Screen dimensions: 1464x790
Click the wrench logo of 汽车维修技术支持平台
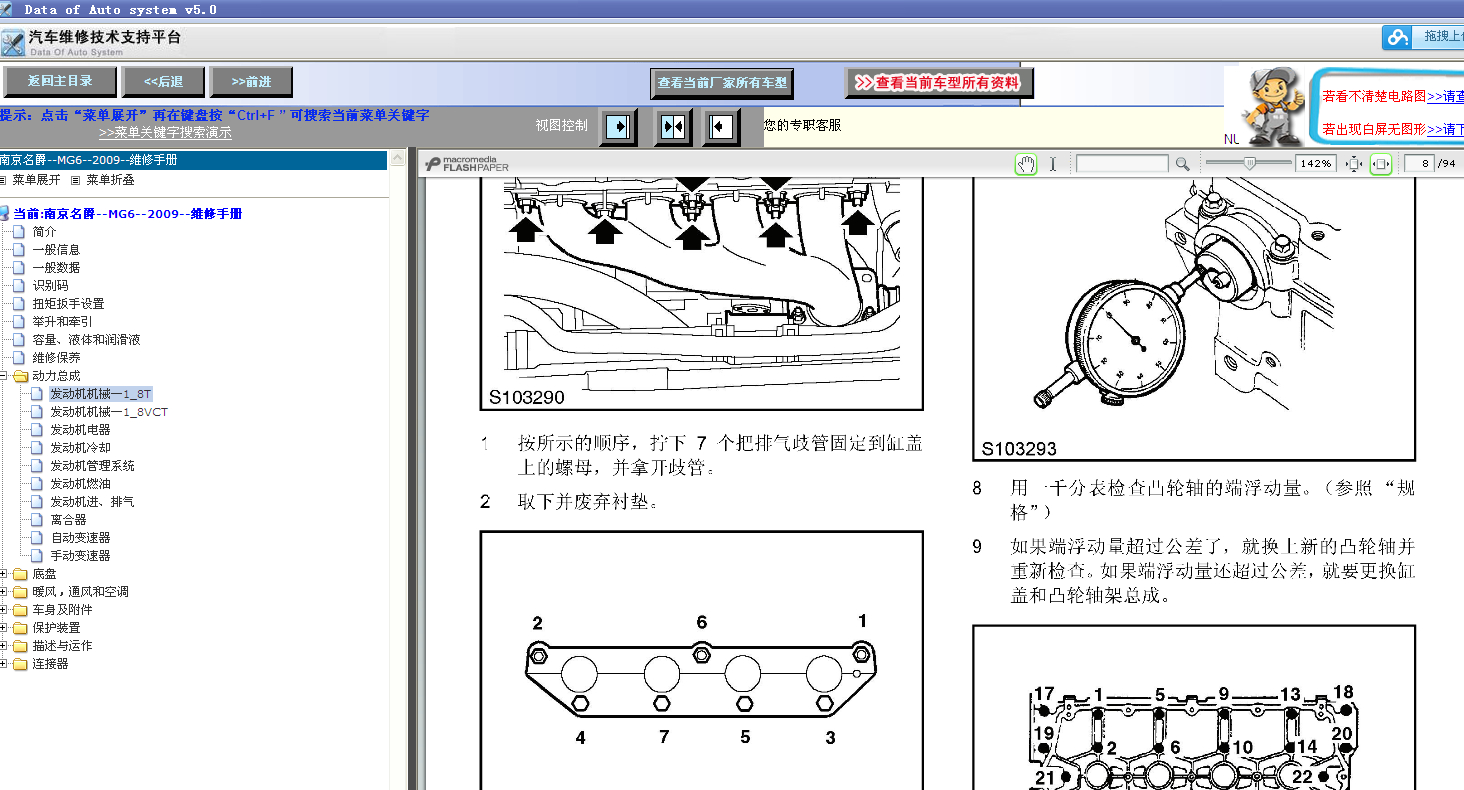point(13,43)
